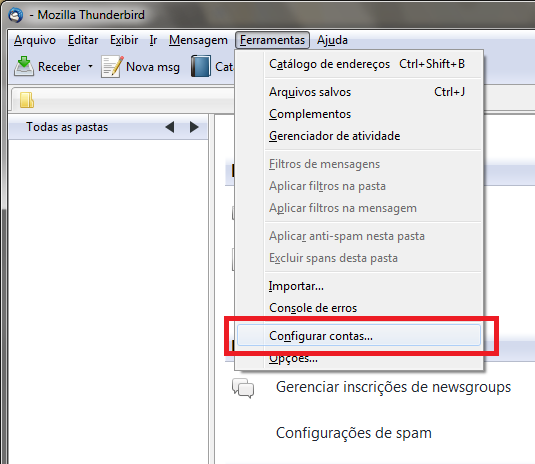Open the Editar menu

pos(83,40)
